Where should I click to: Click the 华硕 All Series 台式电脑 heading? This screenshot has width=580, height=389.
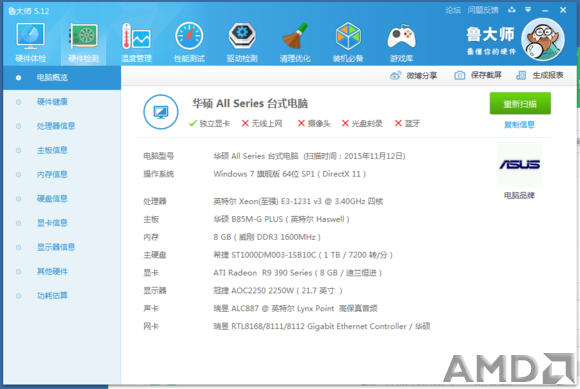(250, 104)
